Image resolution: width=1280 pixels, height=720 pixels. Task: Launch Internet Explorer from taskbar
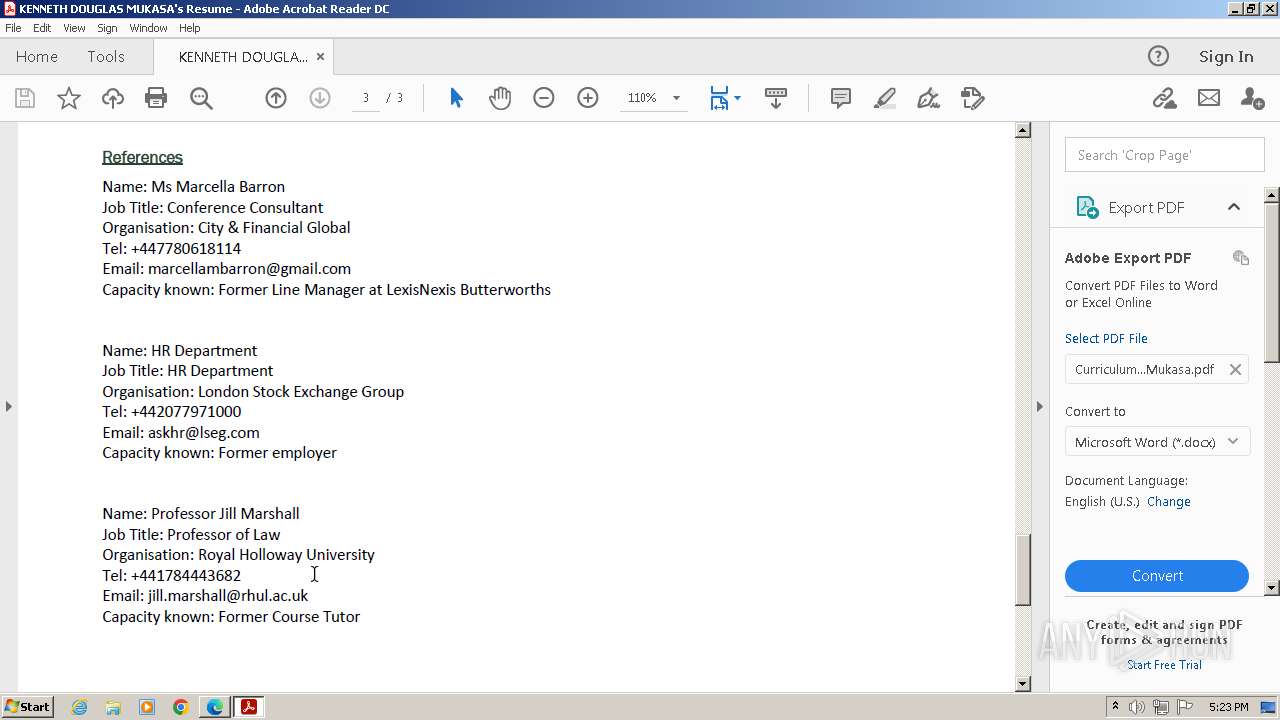79,707
